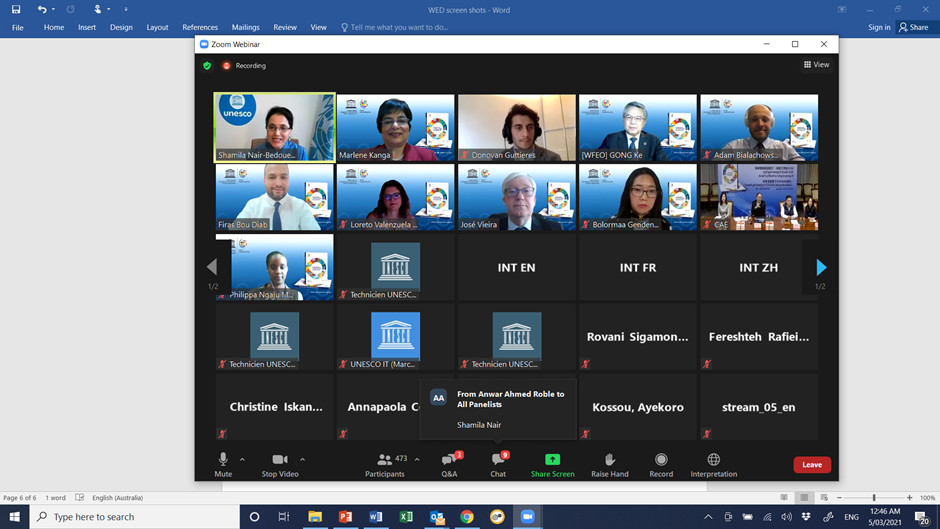Open the Mailings ribbon tab

click(246, 28)
